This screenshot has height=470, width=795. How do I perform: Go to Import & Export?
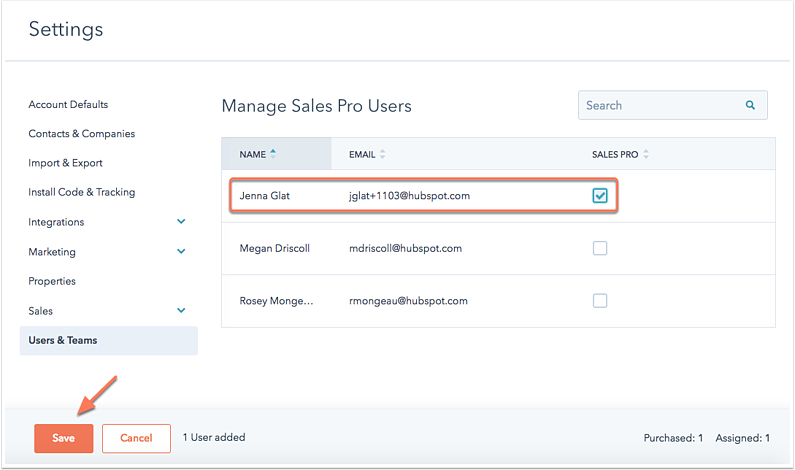65,163
